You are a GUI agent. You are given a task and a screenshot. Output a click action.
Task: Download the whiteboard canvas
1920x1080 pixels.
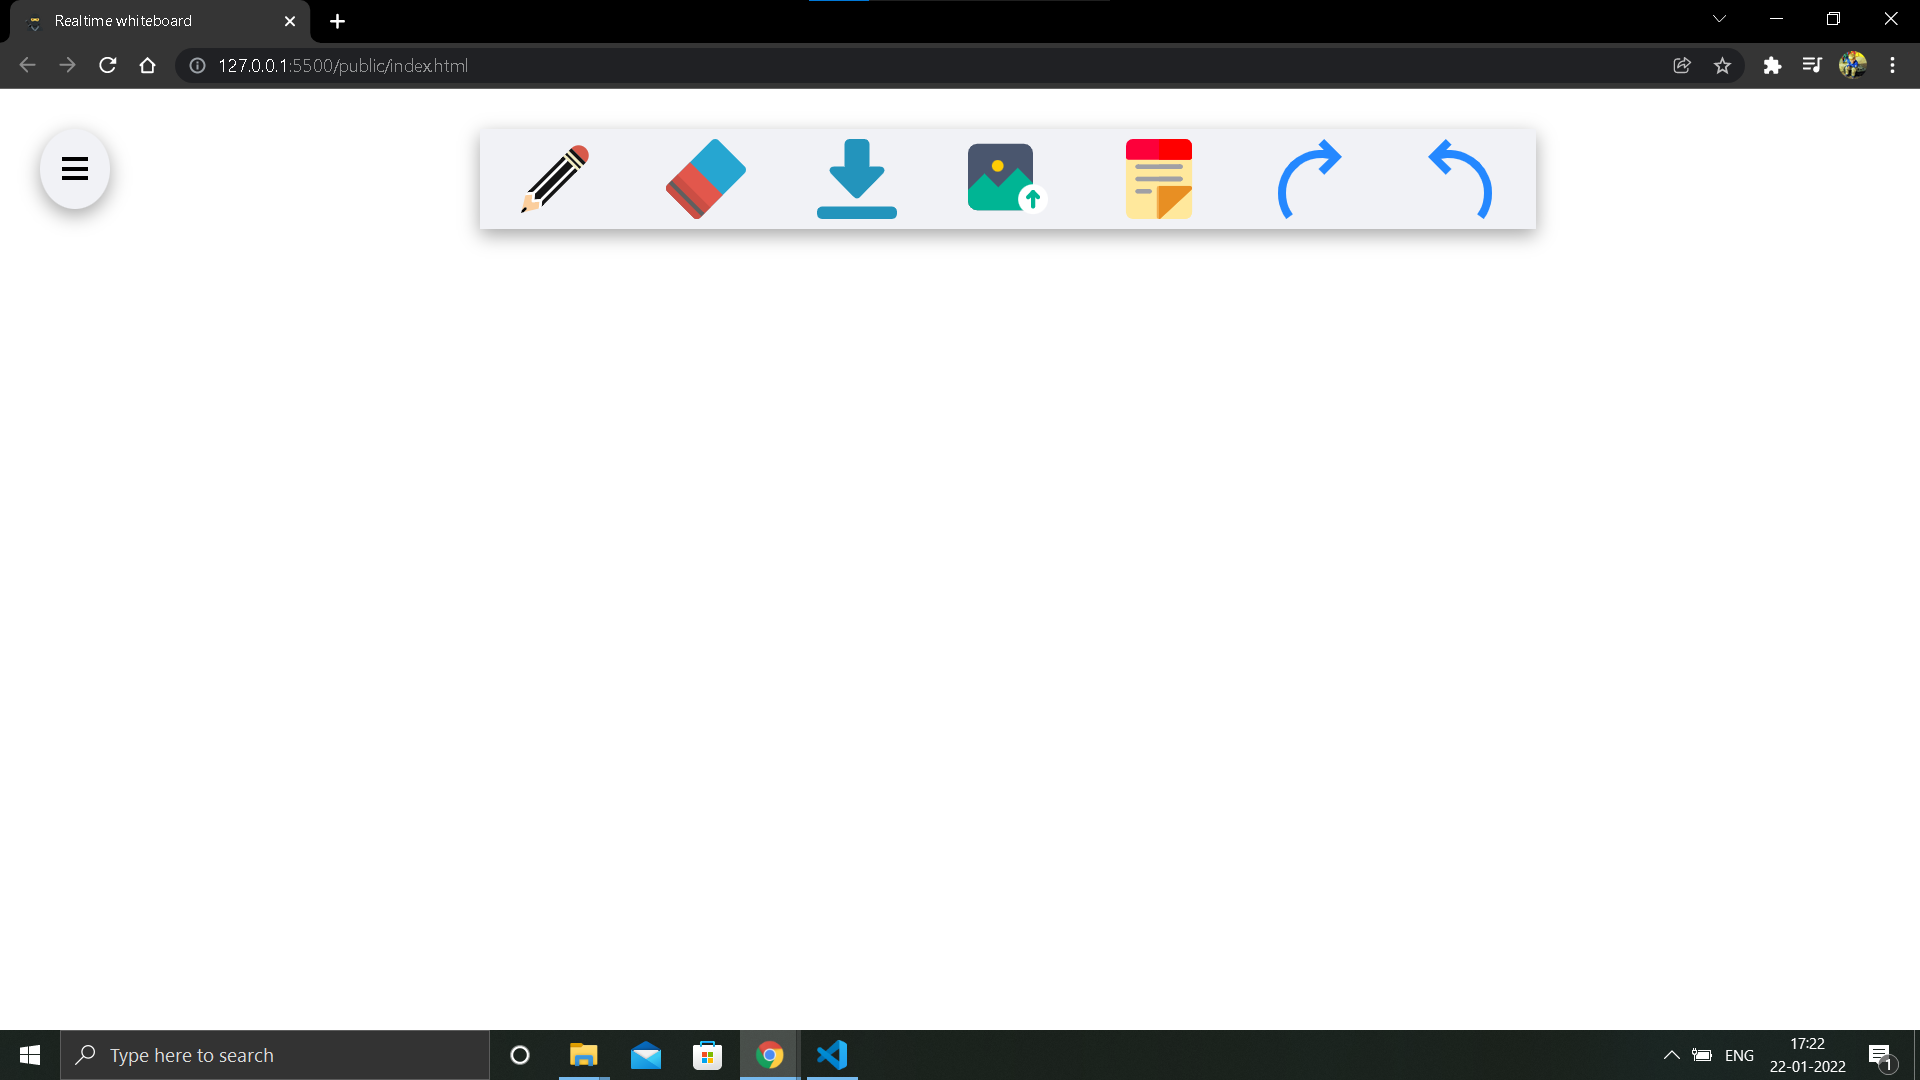tap(857, 179)
